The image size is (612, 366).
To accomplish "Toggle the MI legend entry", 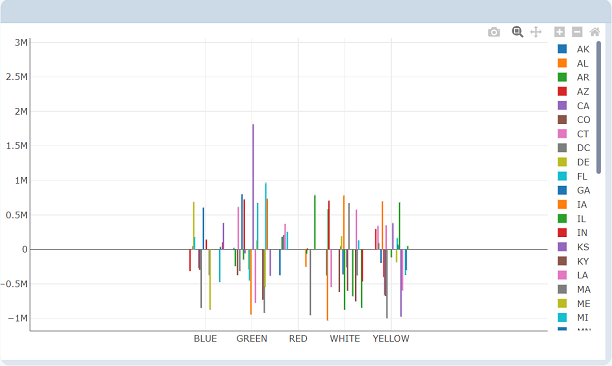I will [x=573, y=318].
